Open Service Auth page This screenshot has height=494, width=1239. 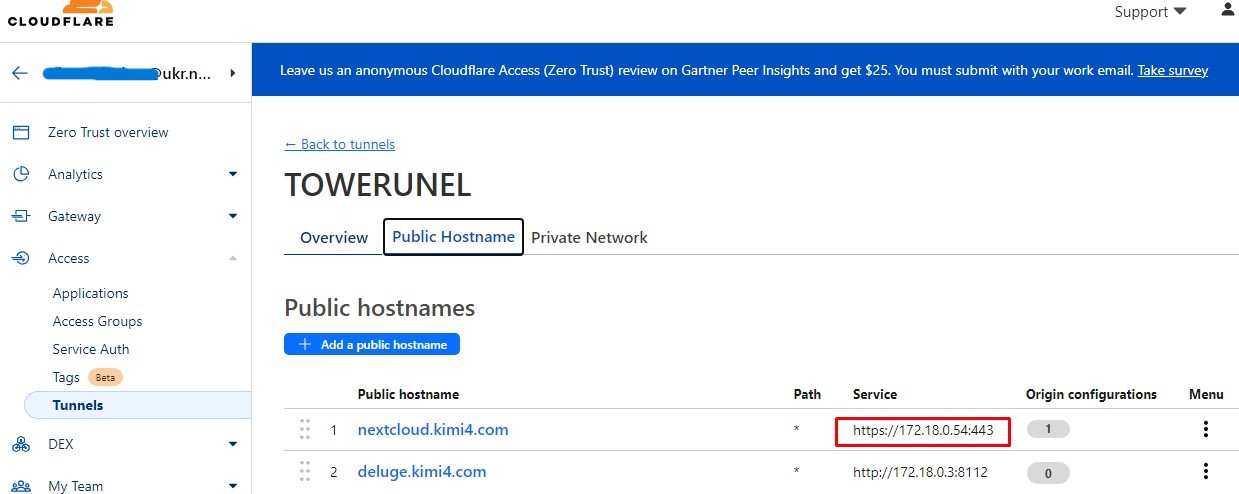pyautogui.click(x=91, y=349)
